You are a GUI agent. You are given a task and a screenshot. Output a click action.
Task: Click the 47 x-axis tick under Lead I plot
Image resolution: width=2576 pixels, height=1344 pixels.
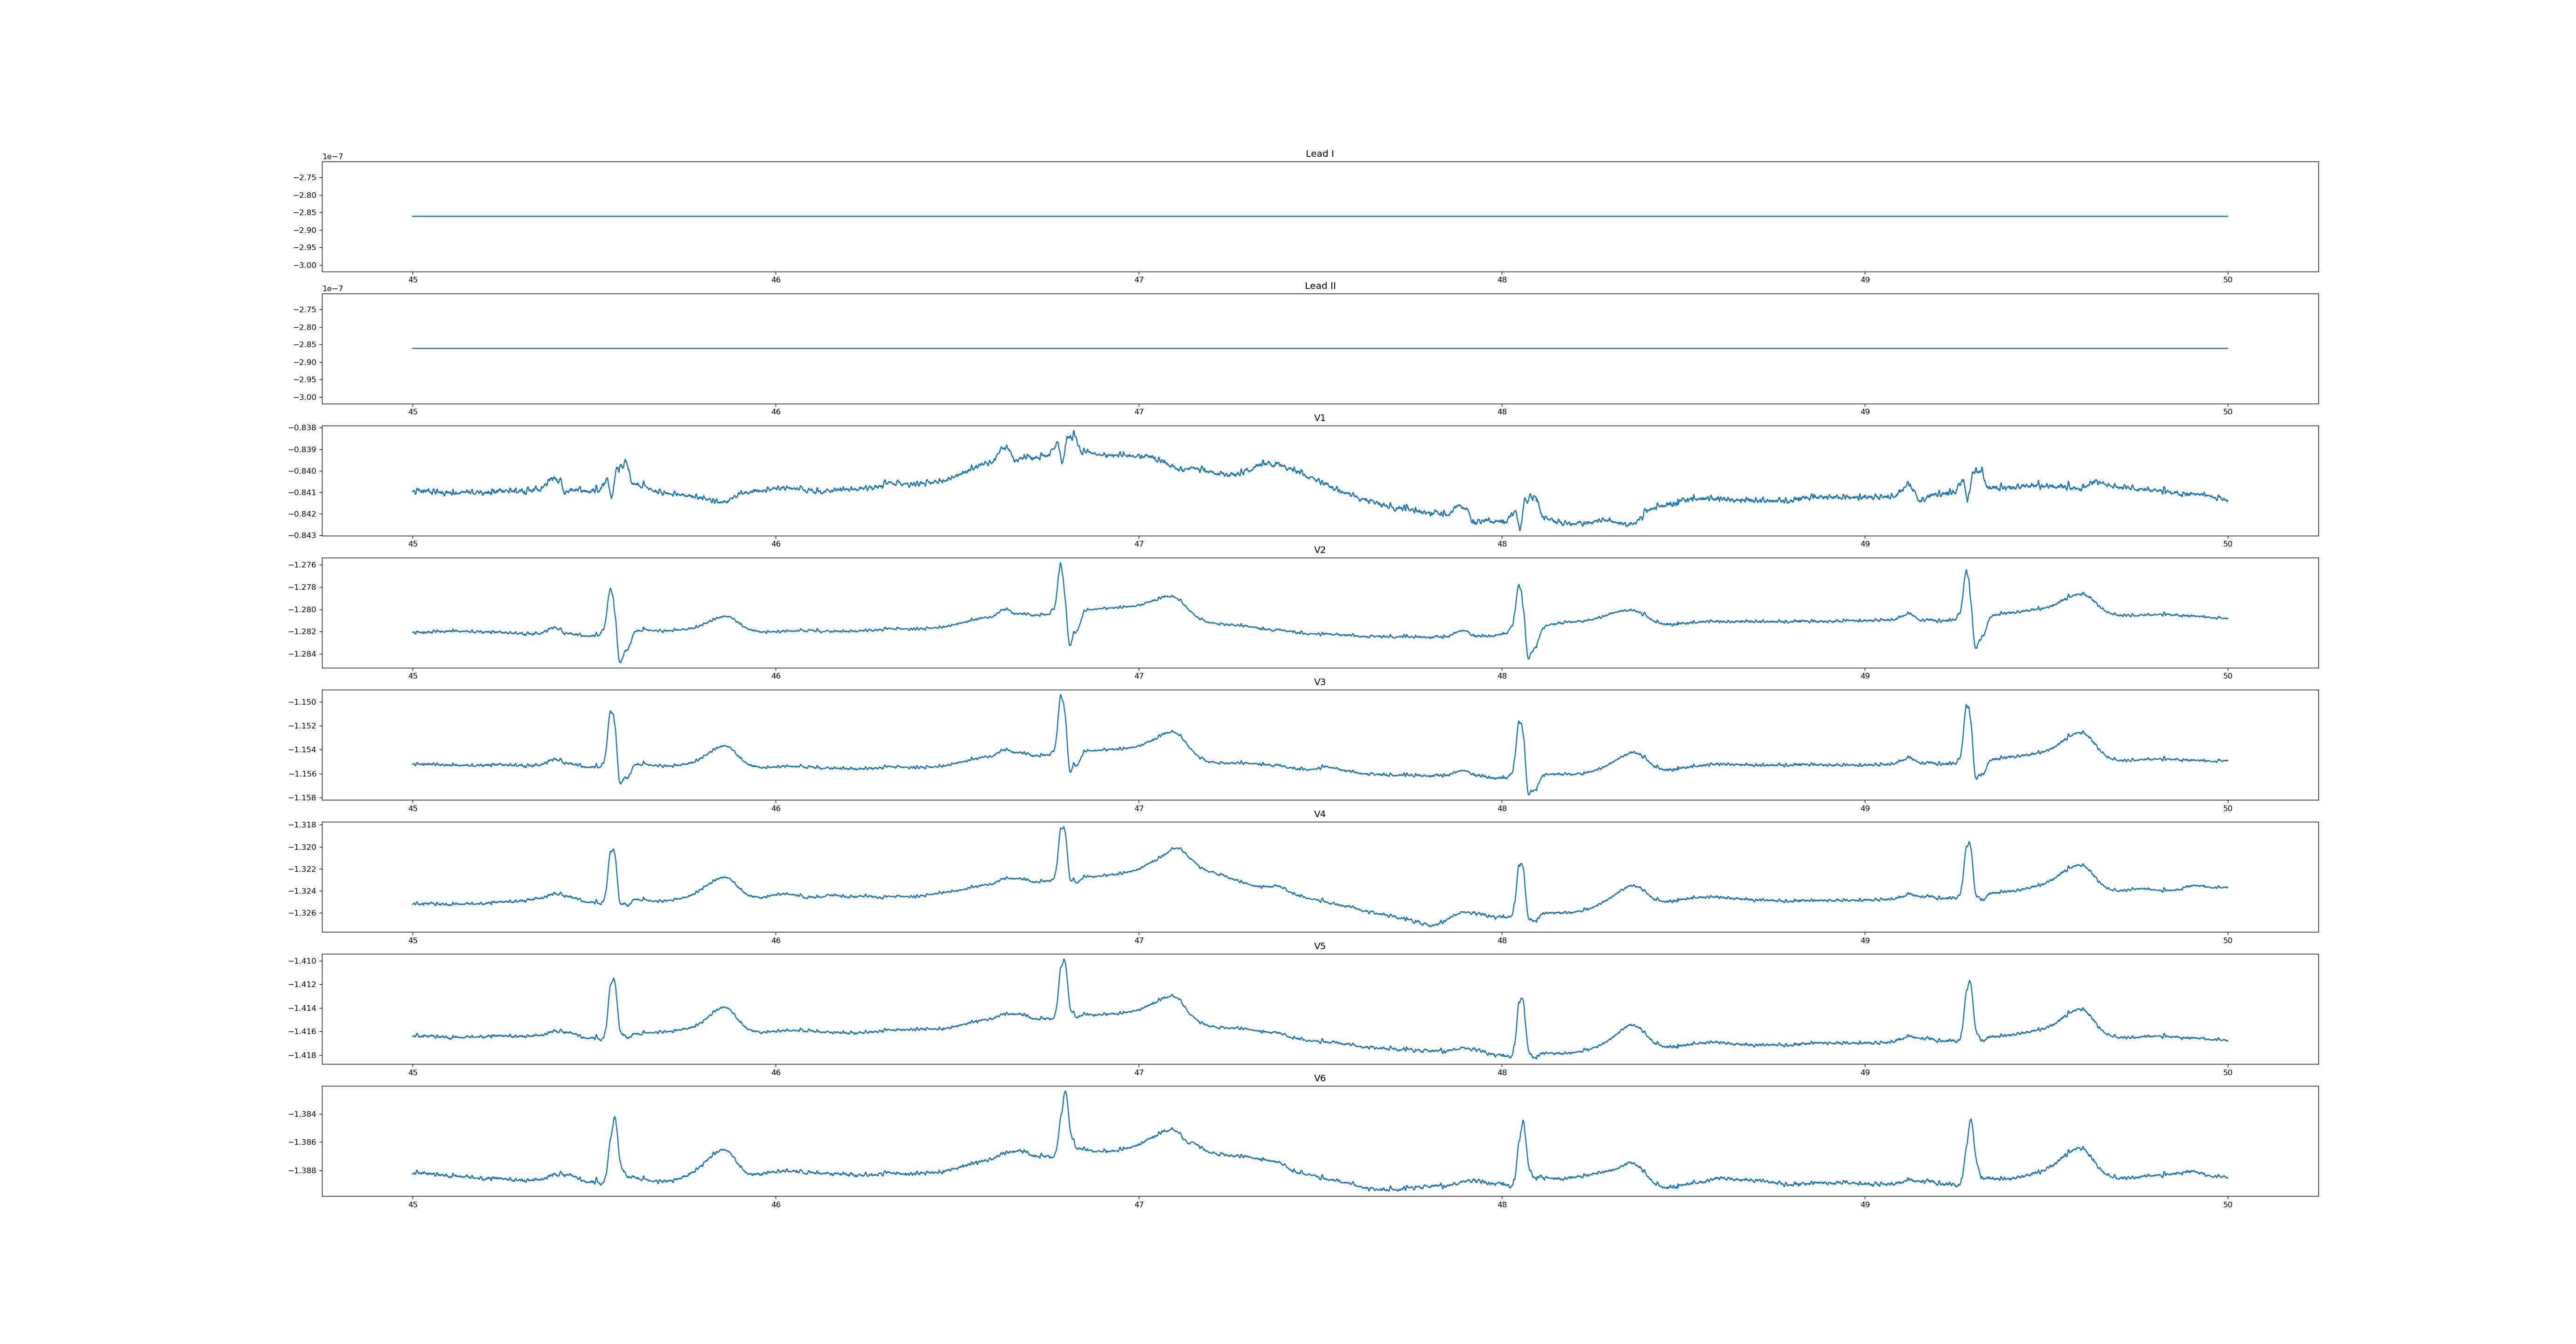pos(1138,280)
